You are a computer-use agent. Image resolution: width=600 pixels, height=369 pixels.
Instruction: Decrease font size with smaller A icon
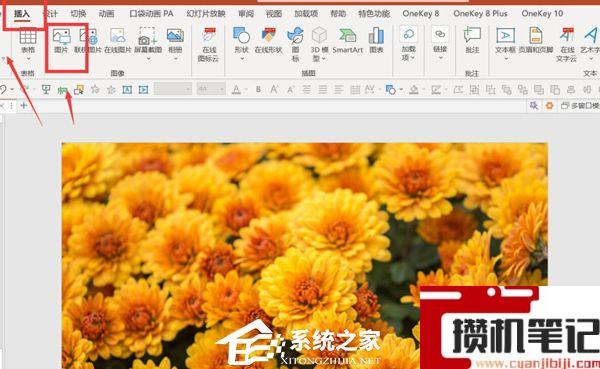pos(290,90)
